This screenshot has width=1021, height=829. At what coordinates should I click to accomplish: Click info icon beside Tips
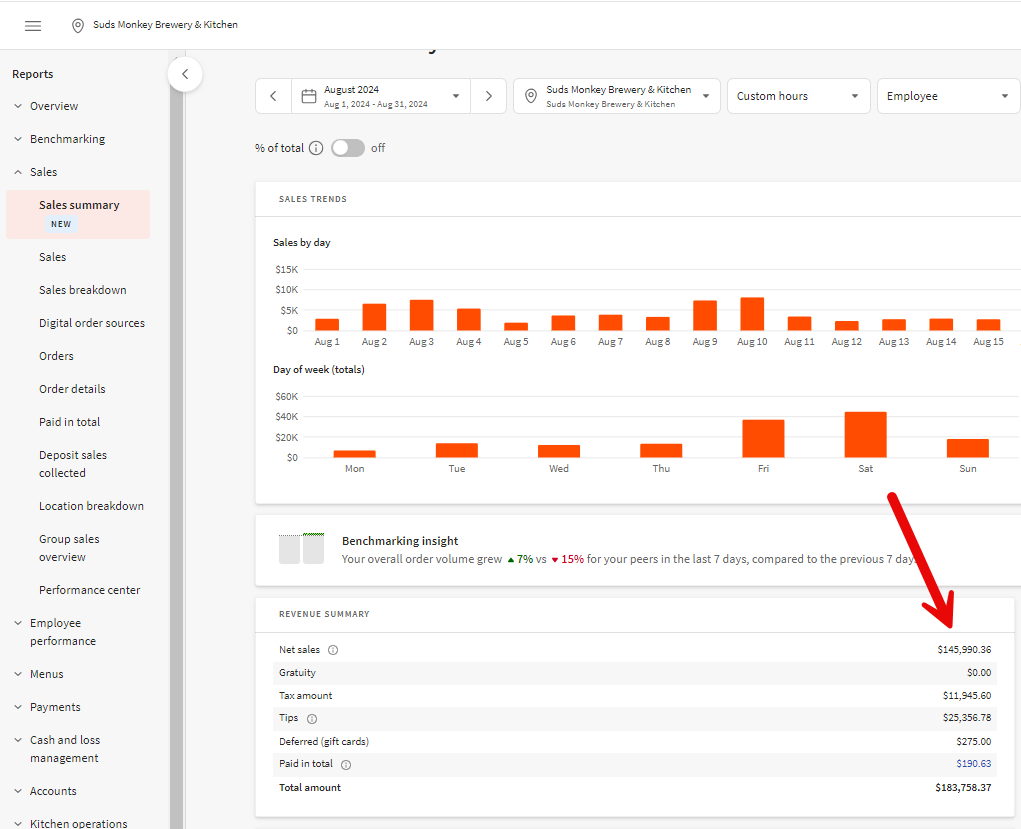312,719
